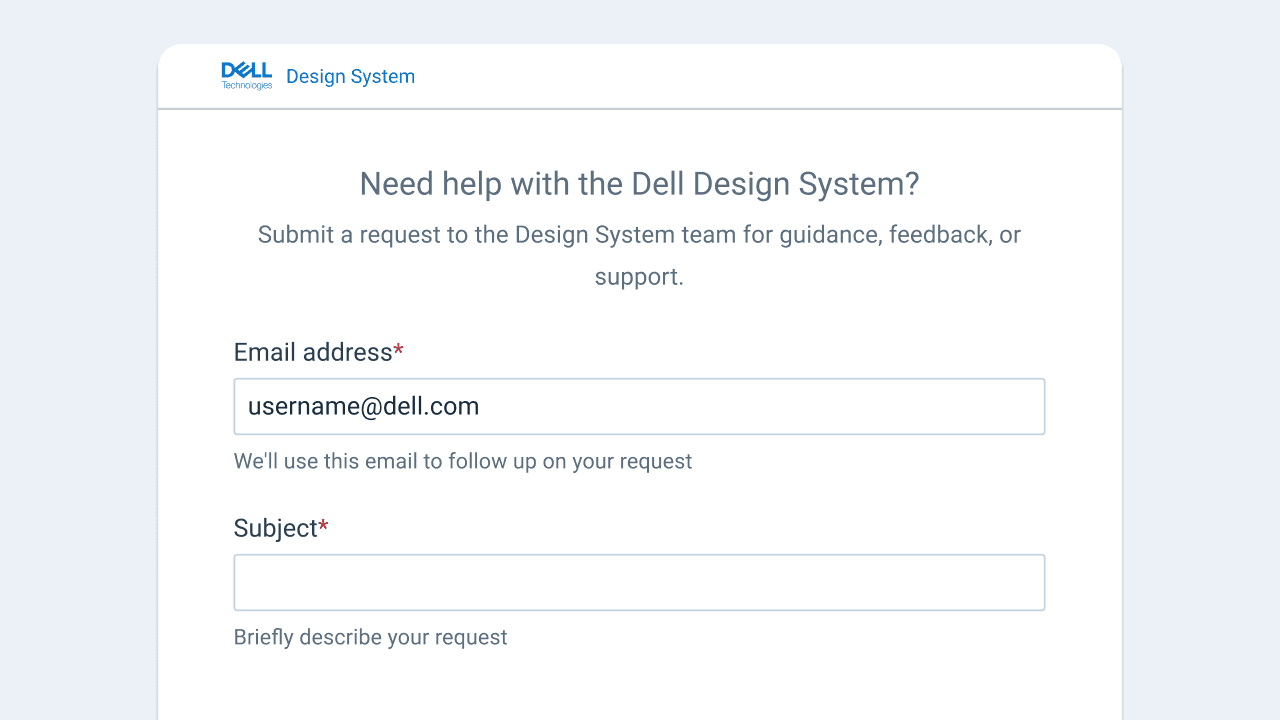Open the Design System header link
The height and width of the screenshot is (720, 1280).
(350, 77)
